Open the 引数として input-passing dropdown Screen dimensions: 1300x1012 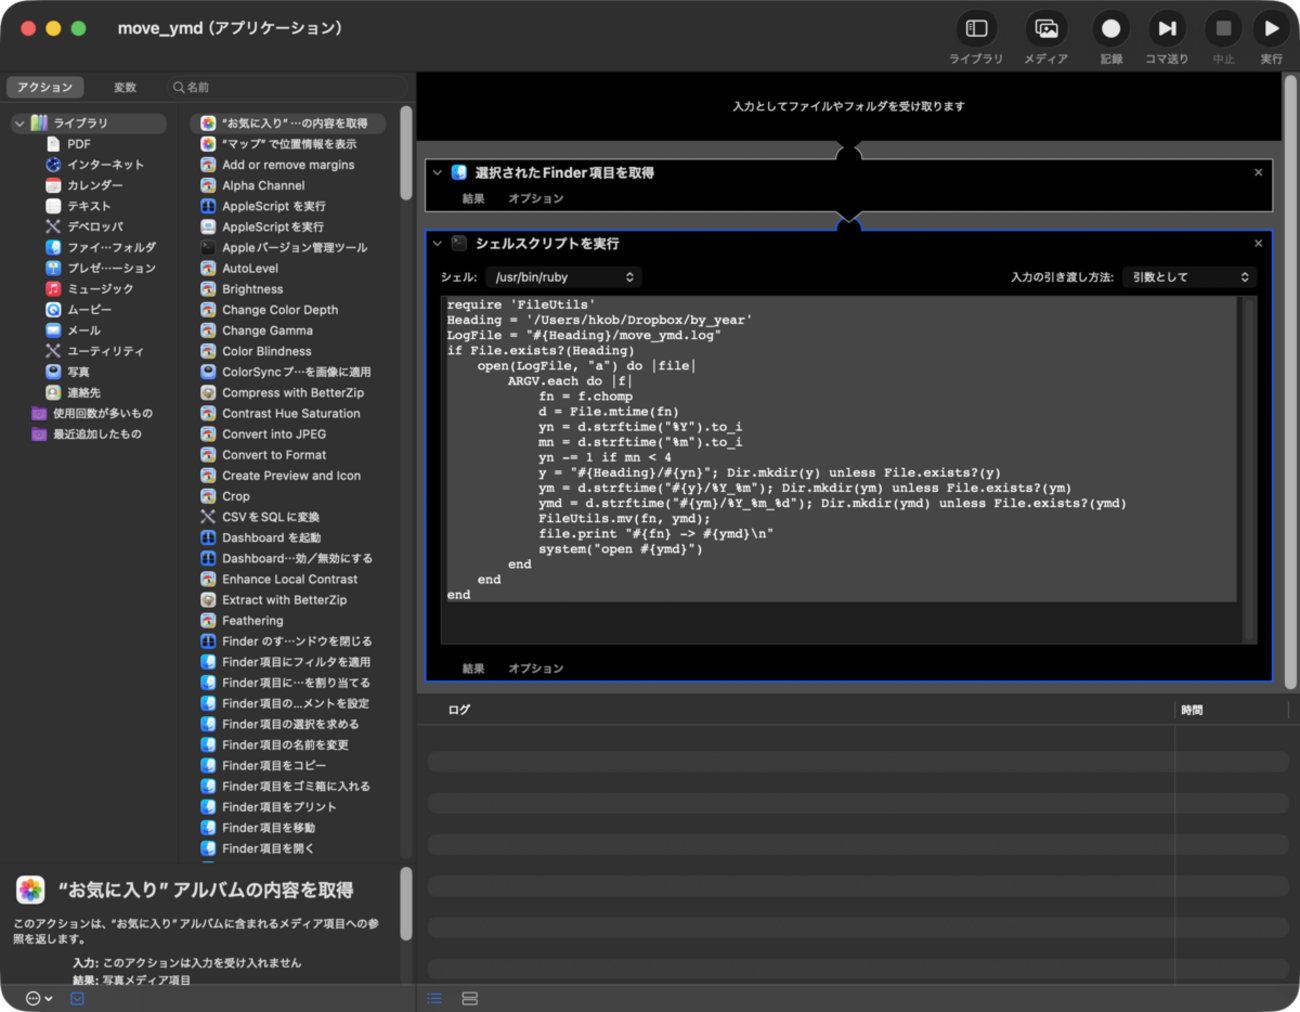[x=1189, y=277]
